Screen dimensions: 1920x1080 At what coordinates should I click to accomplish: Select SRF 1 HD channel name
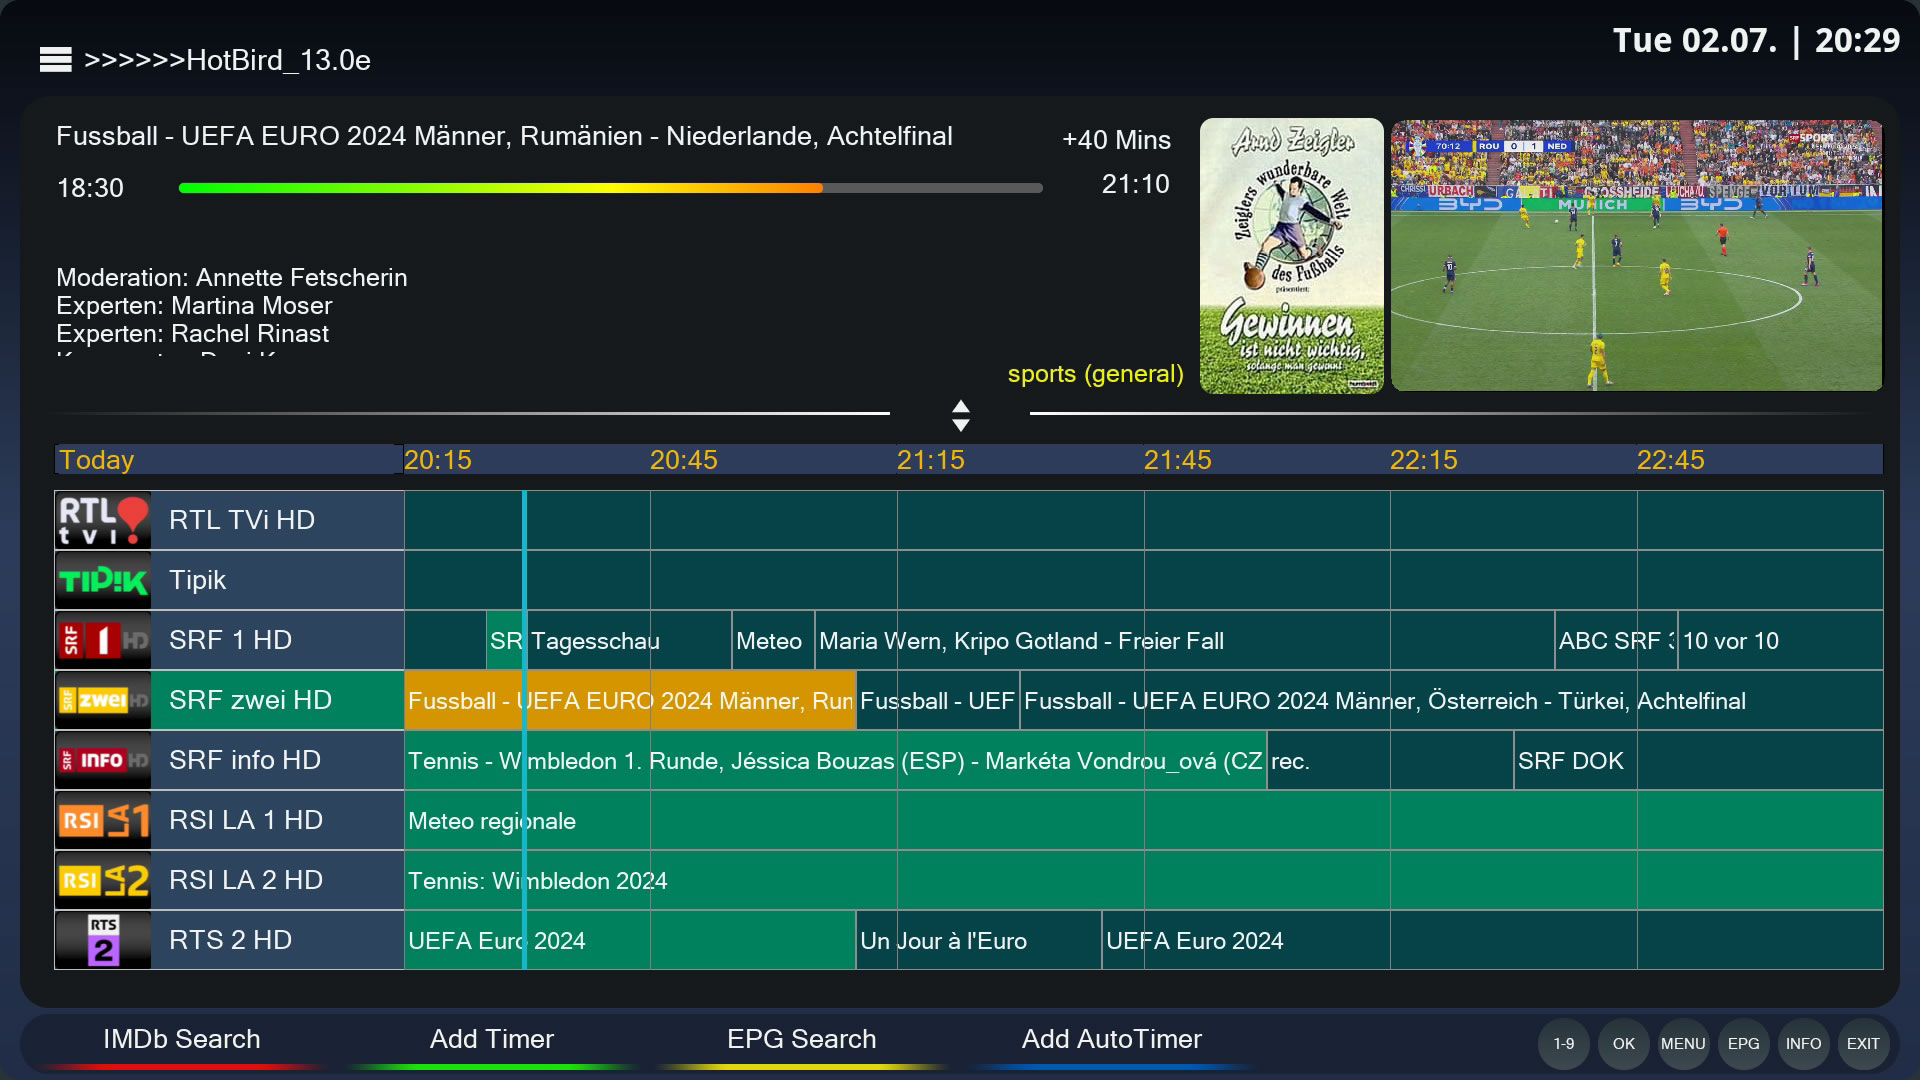tap(230, 640)
